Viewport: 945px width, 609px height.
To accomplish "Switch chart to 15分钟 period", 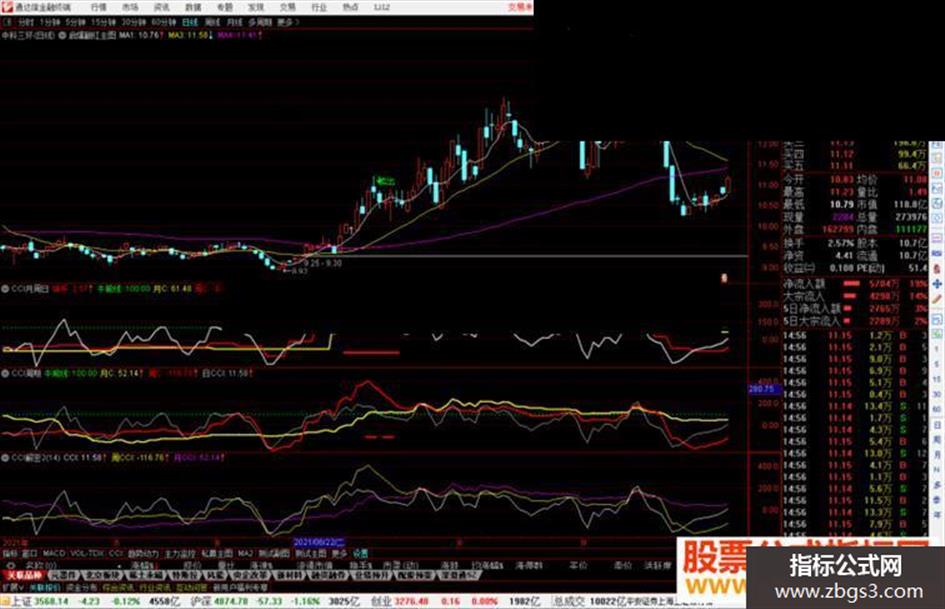I will 103,22.
